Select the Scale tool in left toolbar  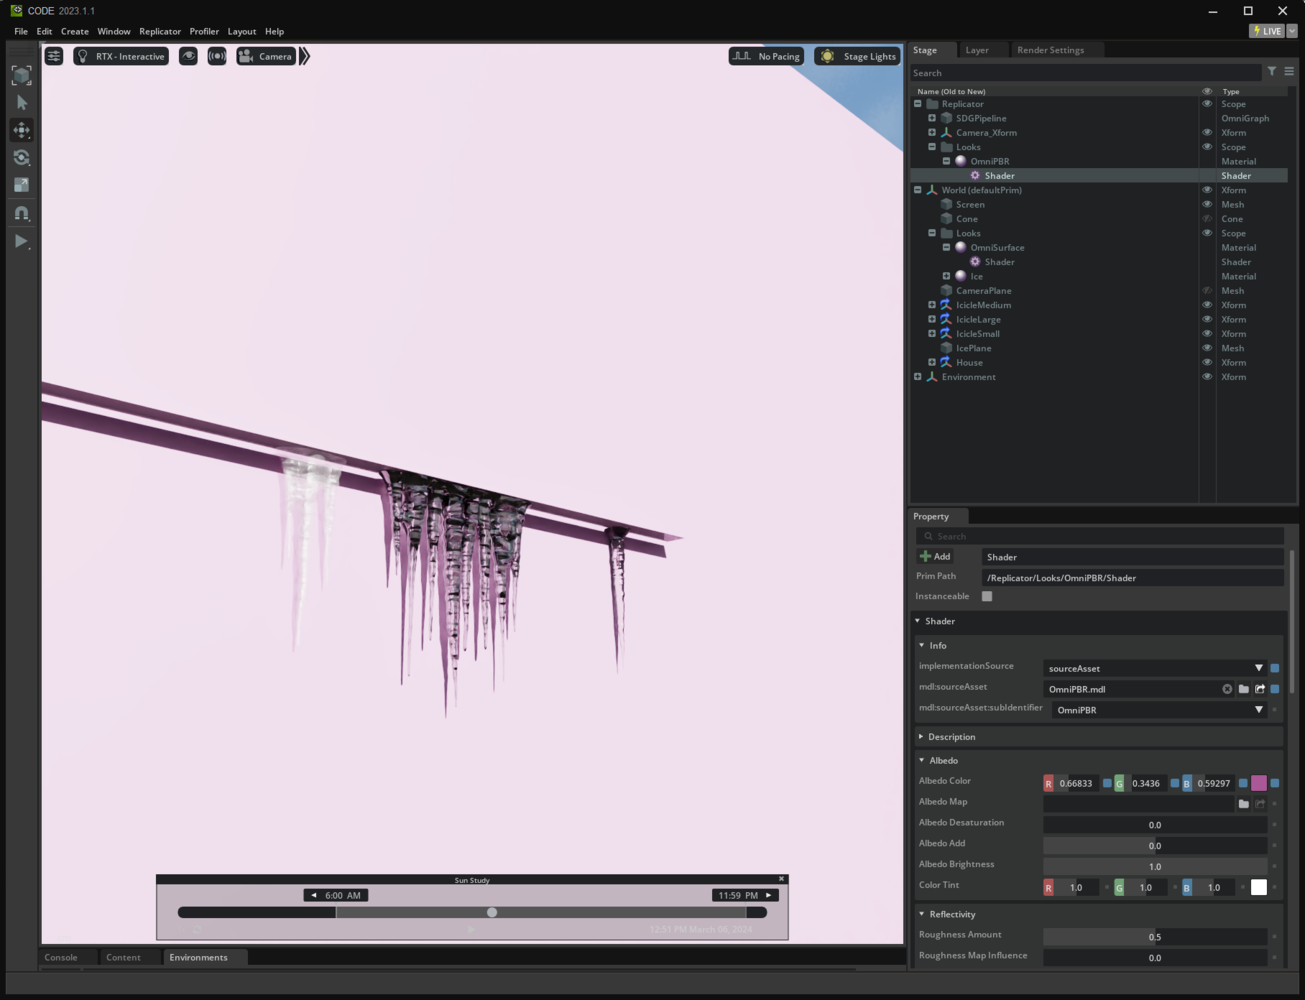click(x=21, y=185)
